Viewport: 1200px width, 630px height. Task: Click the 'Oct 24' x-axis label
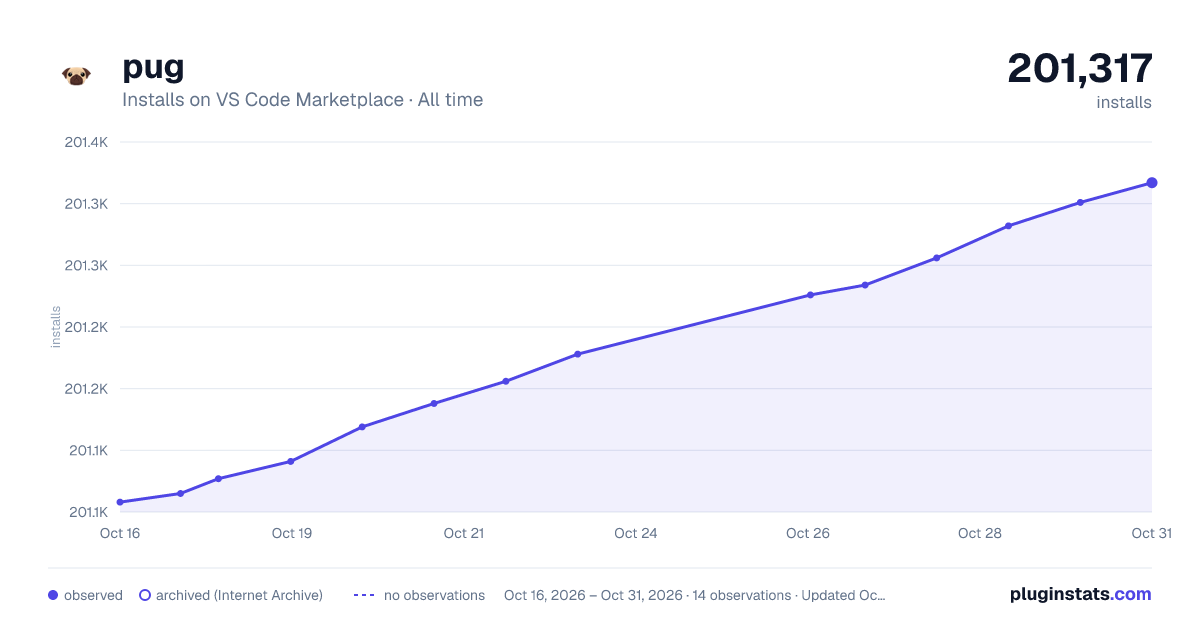pos(636,533)
